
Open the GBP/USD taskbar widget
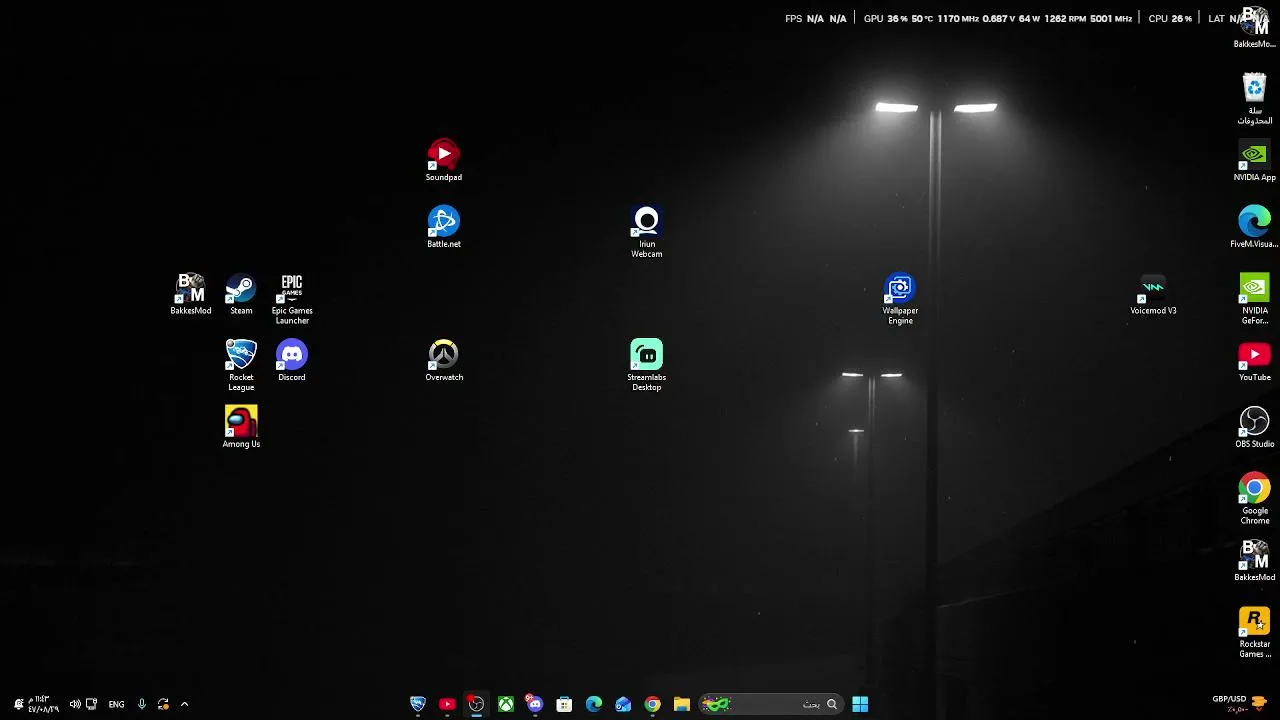coord(1240,704)
